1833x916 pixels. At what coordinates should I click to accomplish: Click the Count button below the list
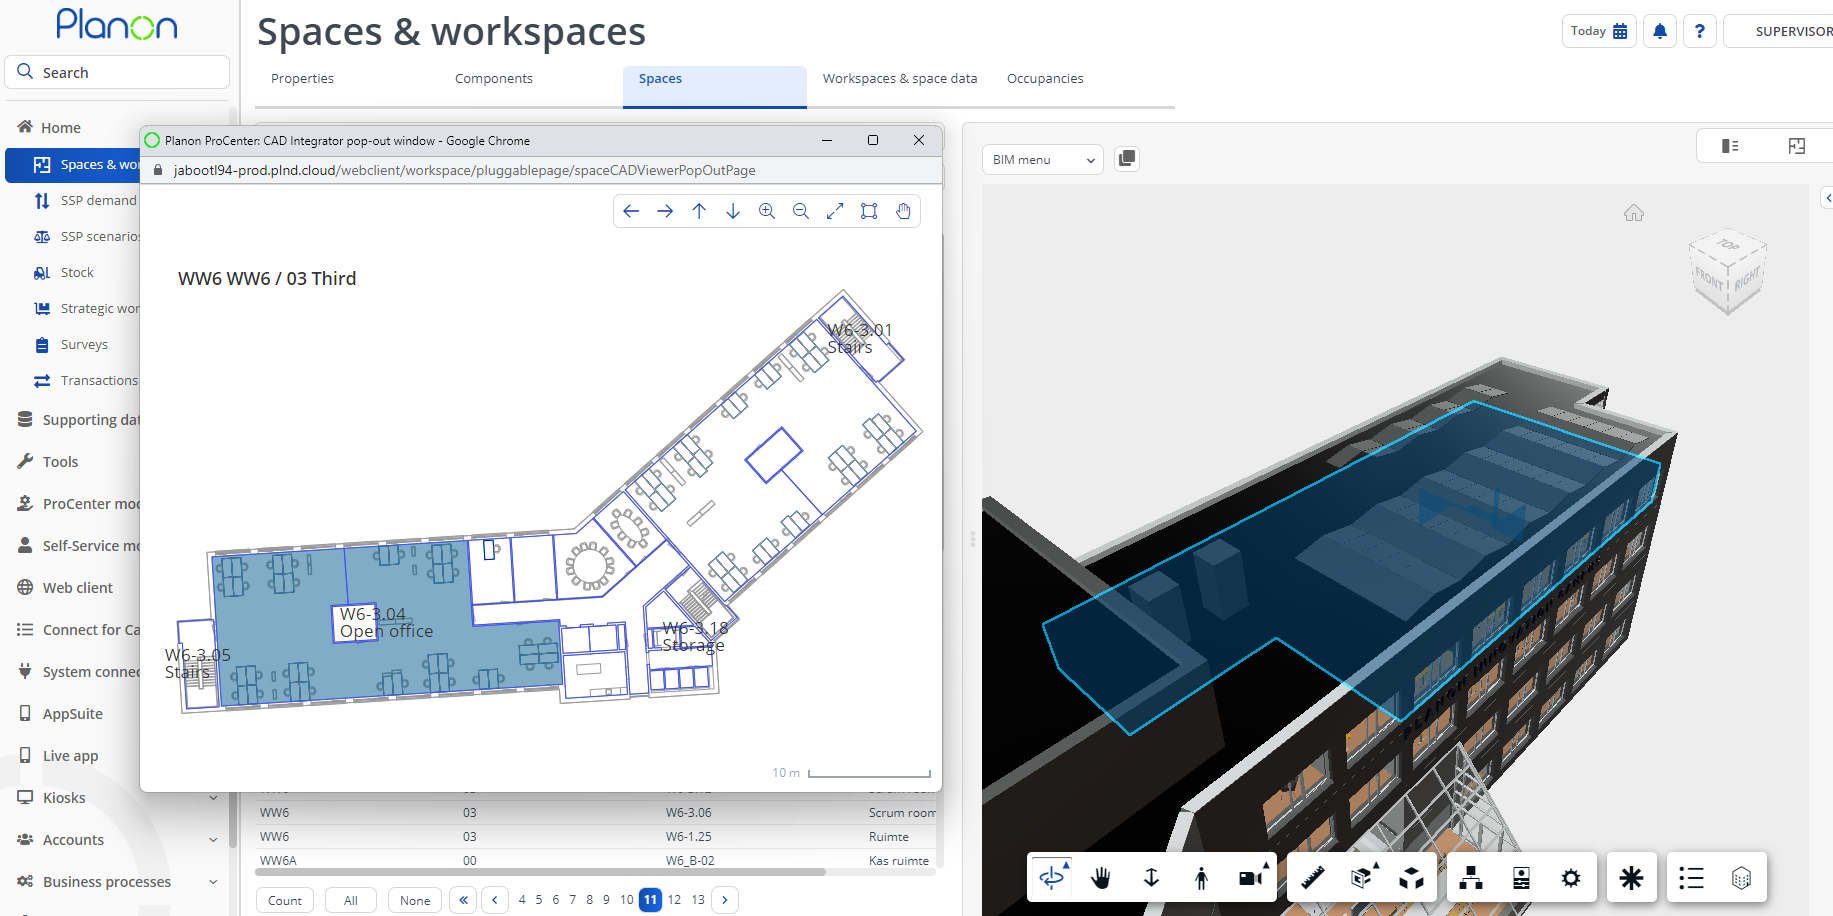click(284, 900)
